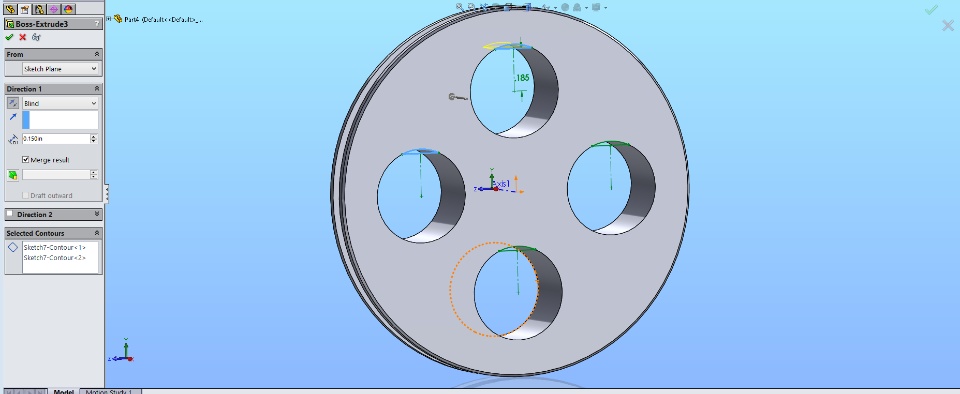Click the large green confirm checkmark in viewport corner

click(931, 10)
